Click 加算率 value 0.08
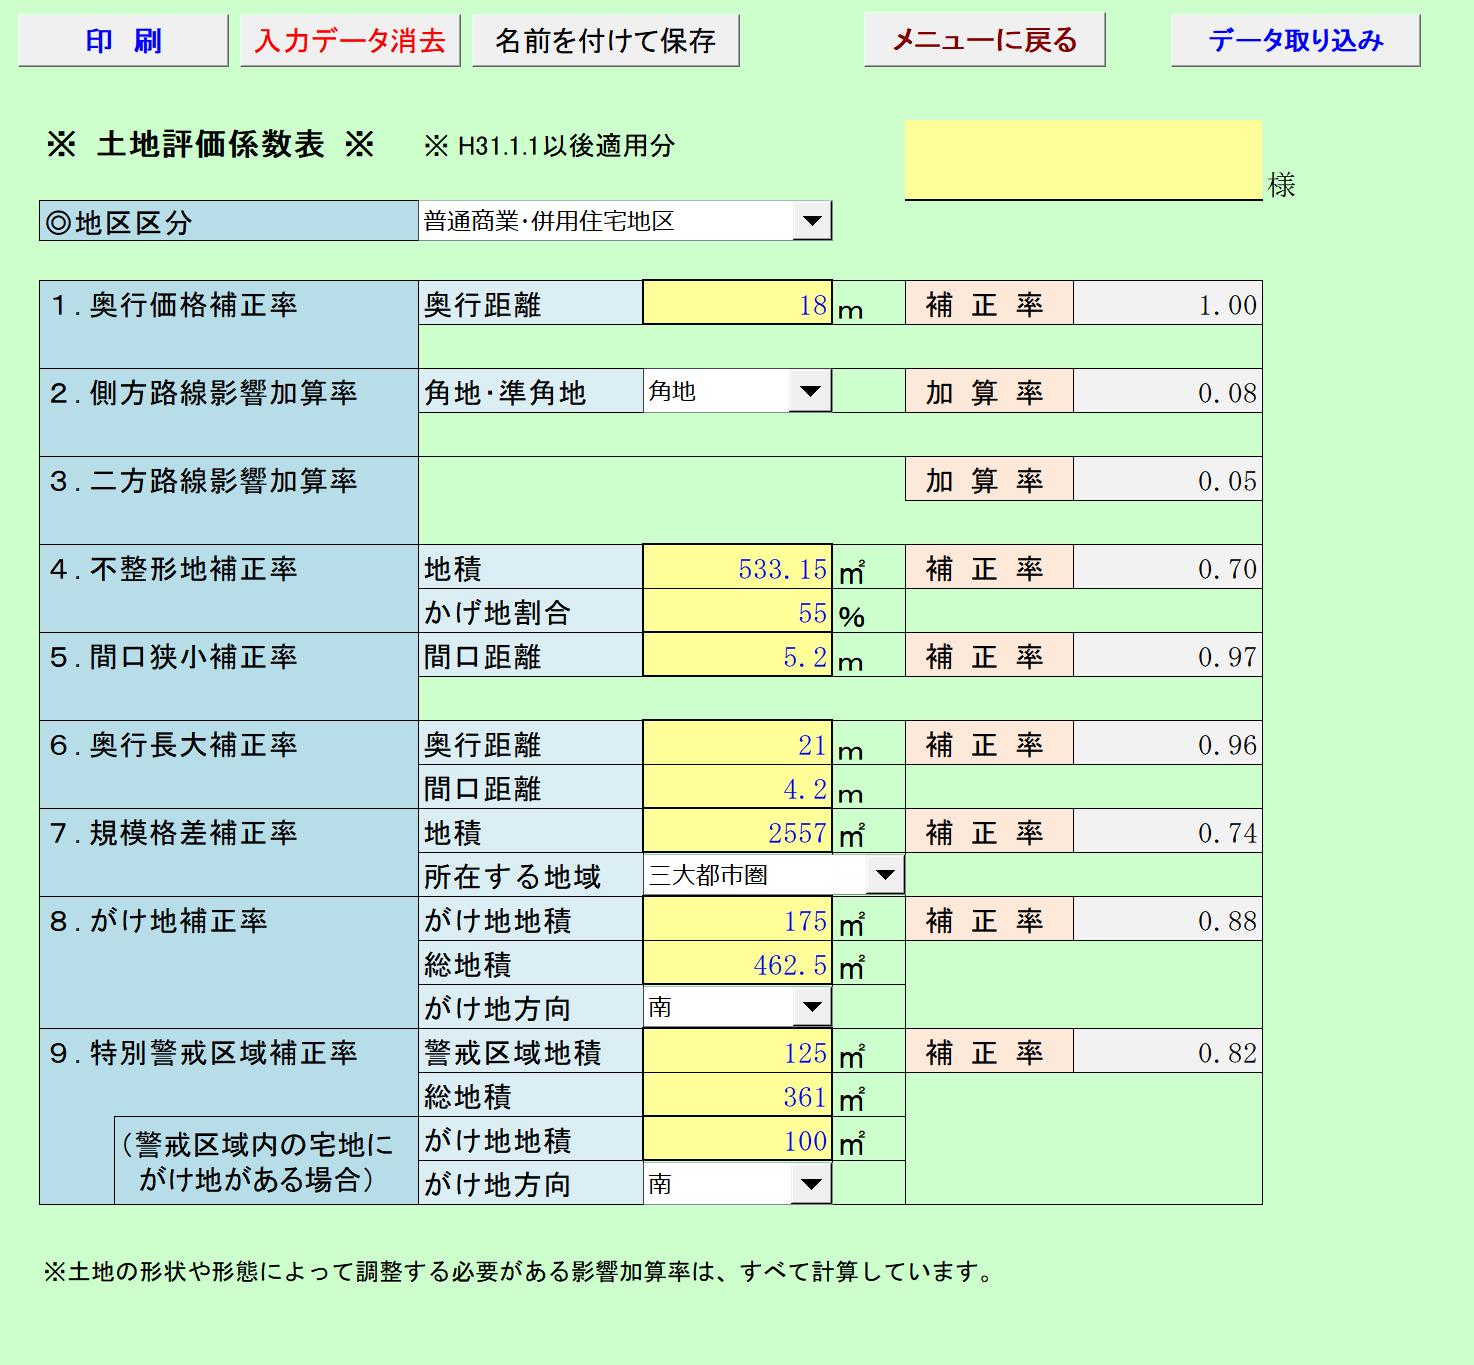Image resolution: width=1474 pixels, height=1365 pixels. 1167,391
